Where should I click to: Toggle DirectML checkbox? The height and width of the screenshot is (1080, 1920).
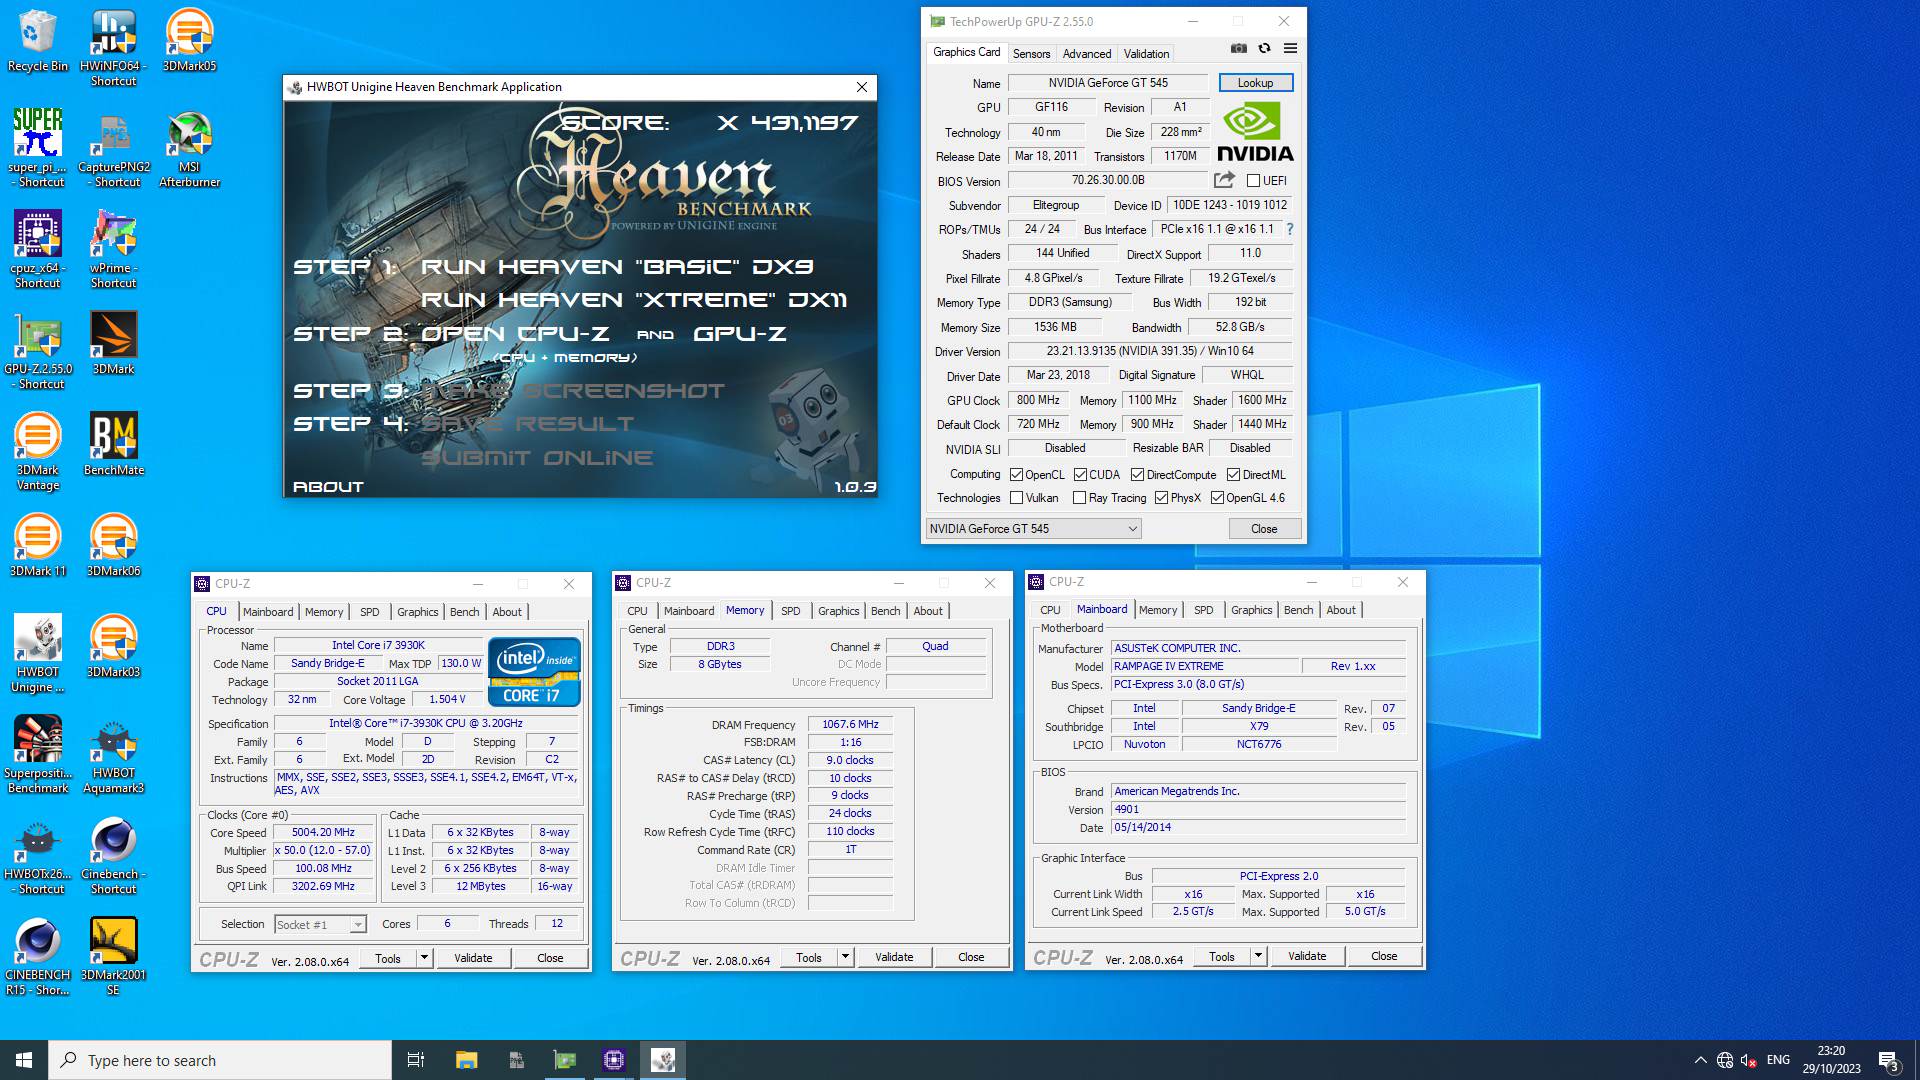[1233, 475]
